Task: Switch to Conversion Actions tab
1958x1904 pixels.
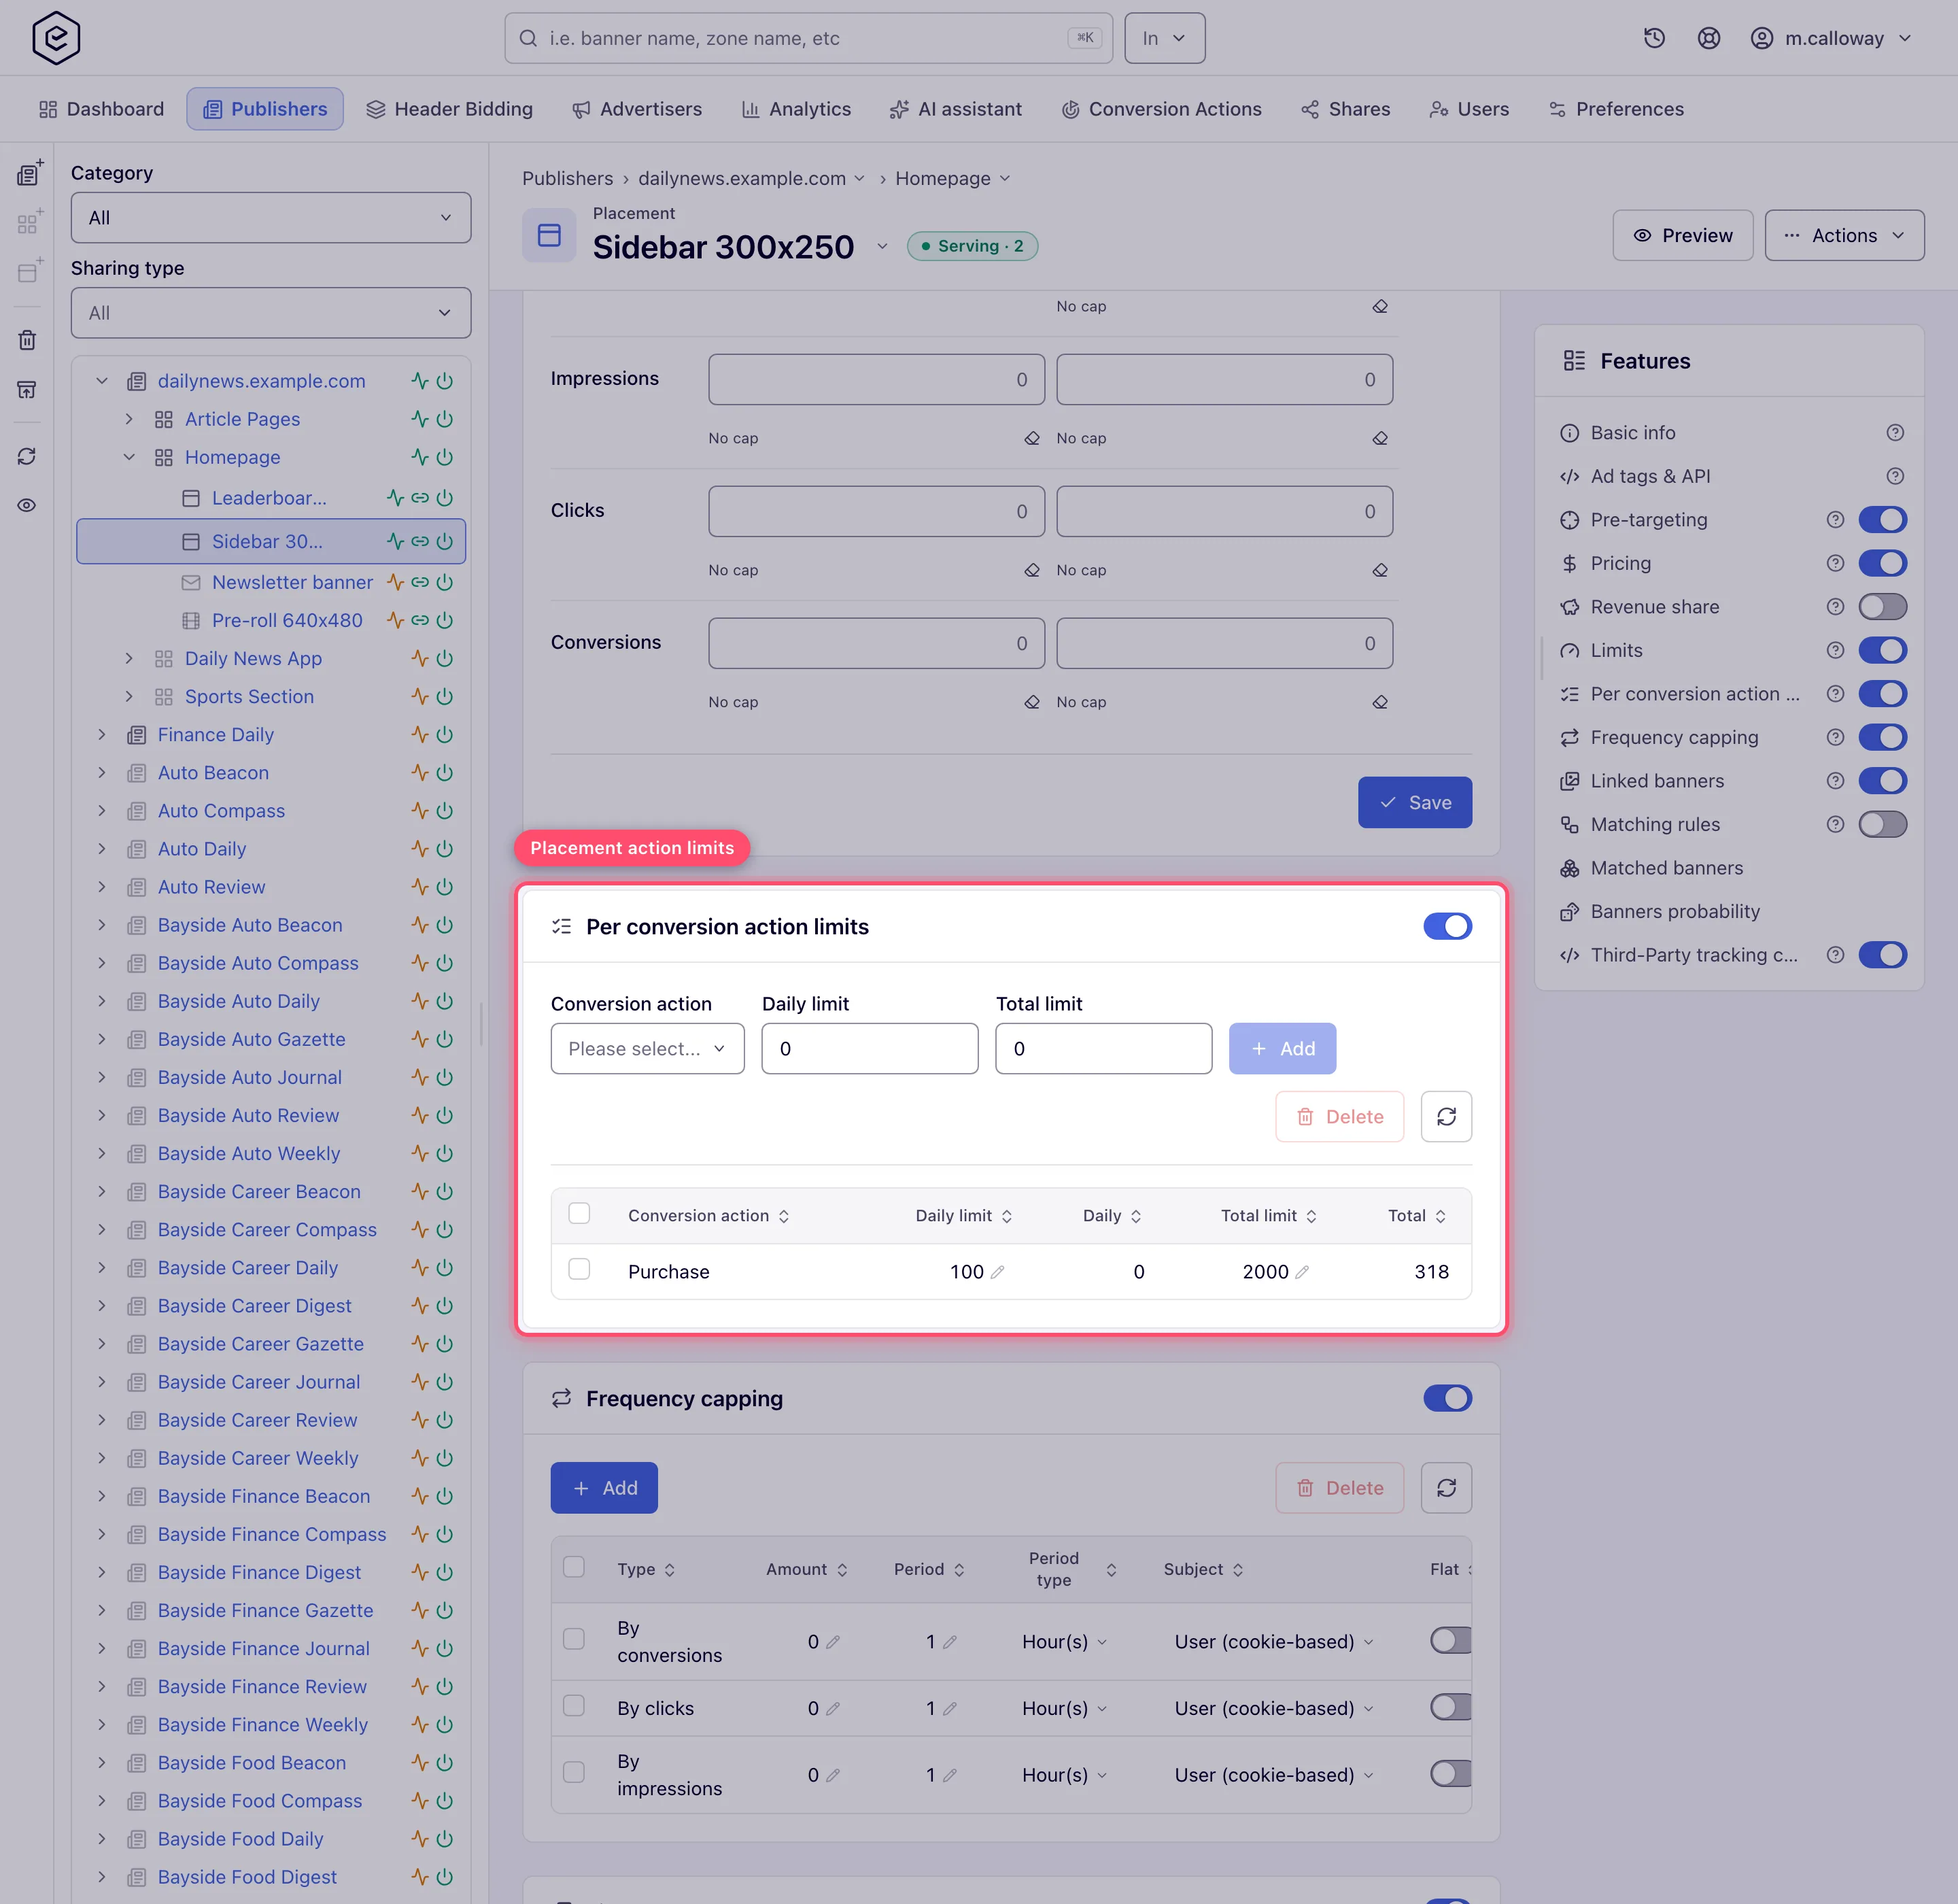Action: [x=1161, y=109]
